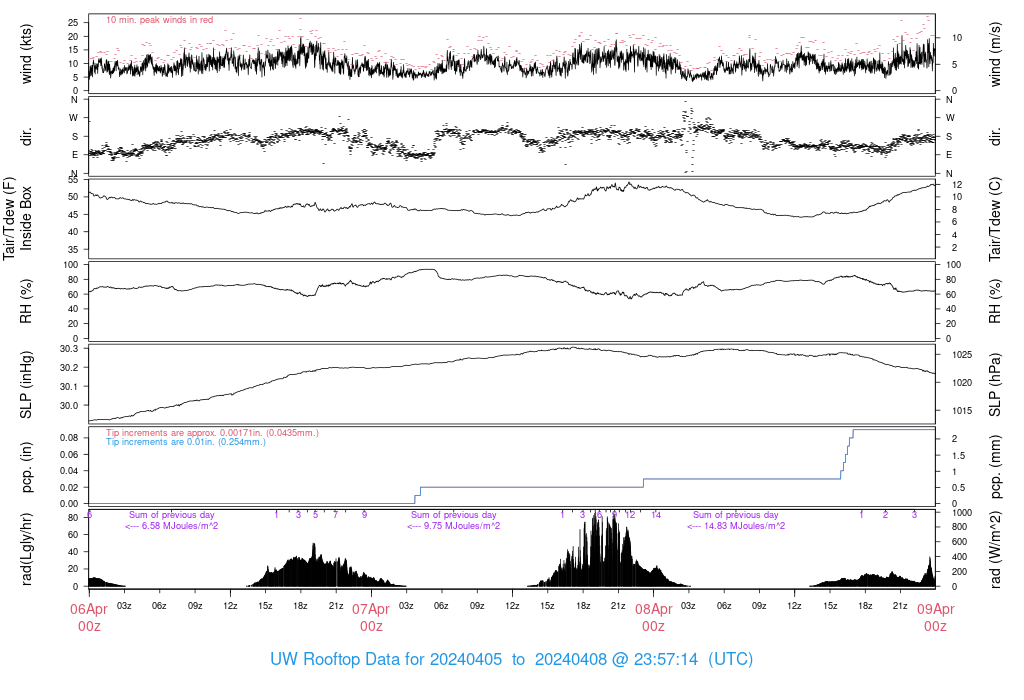Image resolution: width=1024 pixels, height=700 pixels.
Task: Click the 'SLP (hPa)' right axis label
Action: (995, 385)
